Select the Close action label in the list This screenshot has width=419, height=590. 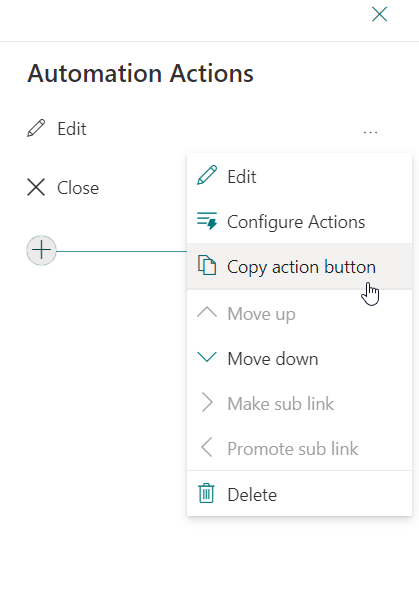[78, 188]
